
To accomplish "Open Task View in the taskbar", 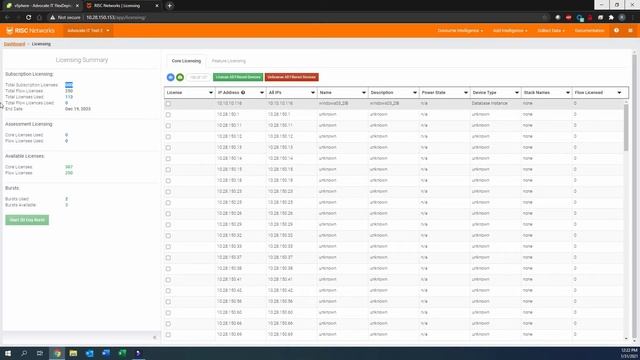I will (40, 353).
